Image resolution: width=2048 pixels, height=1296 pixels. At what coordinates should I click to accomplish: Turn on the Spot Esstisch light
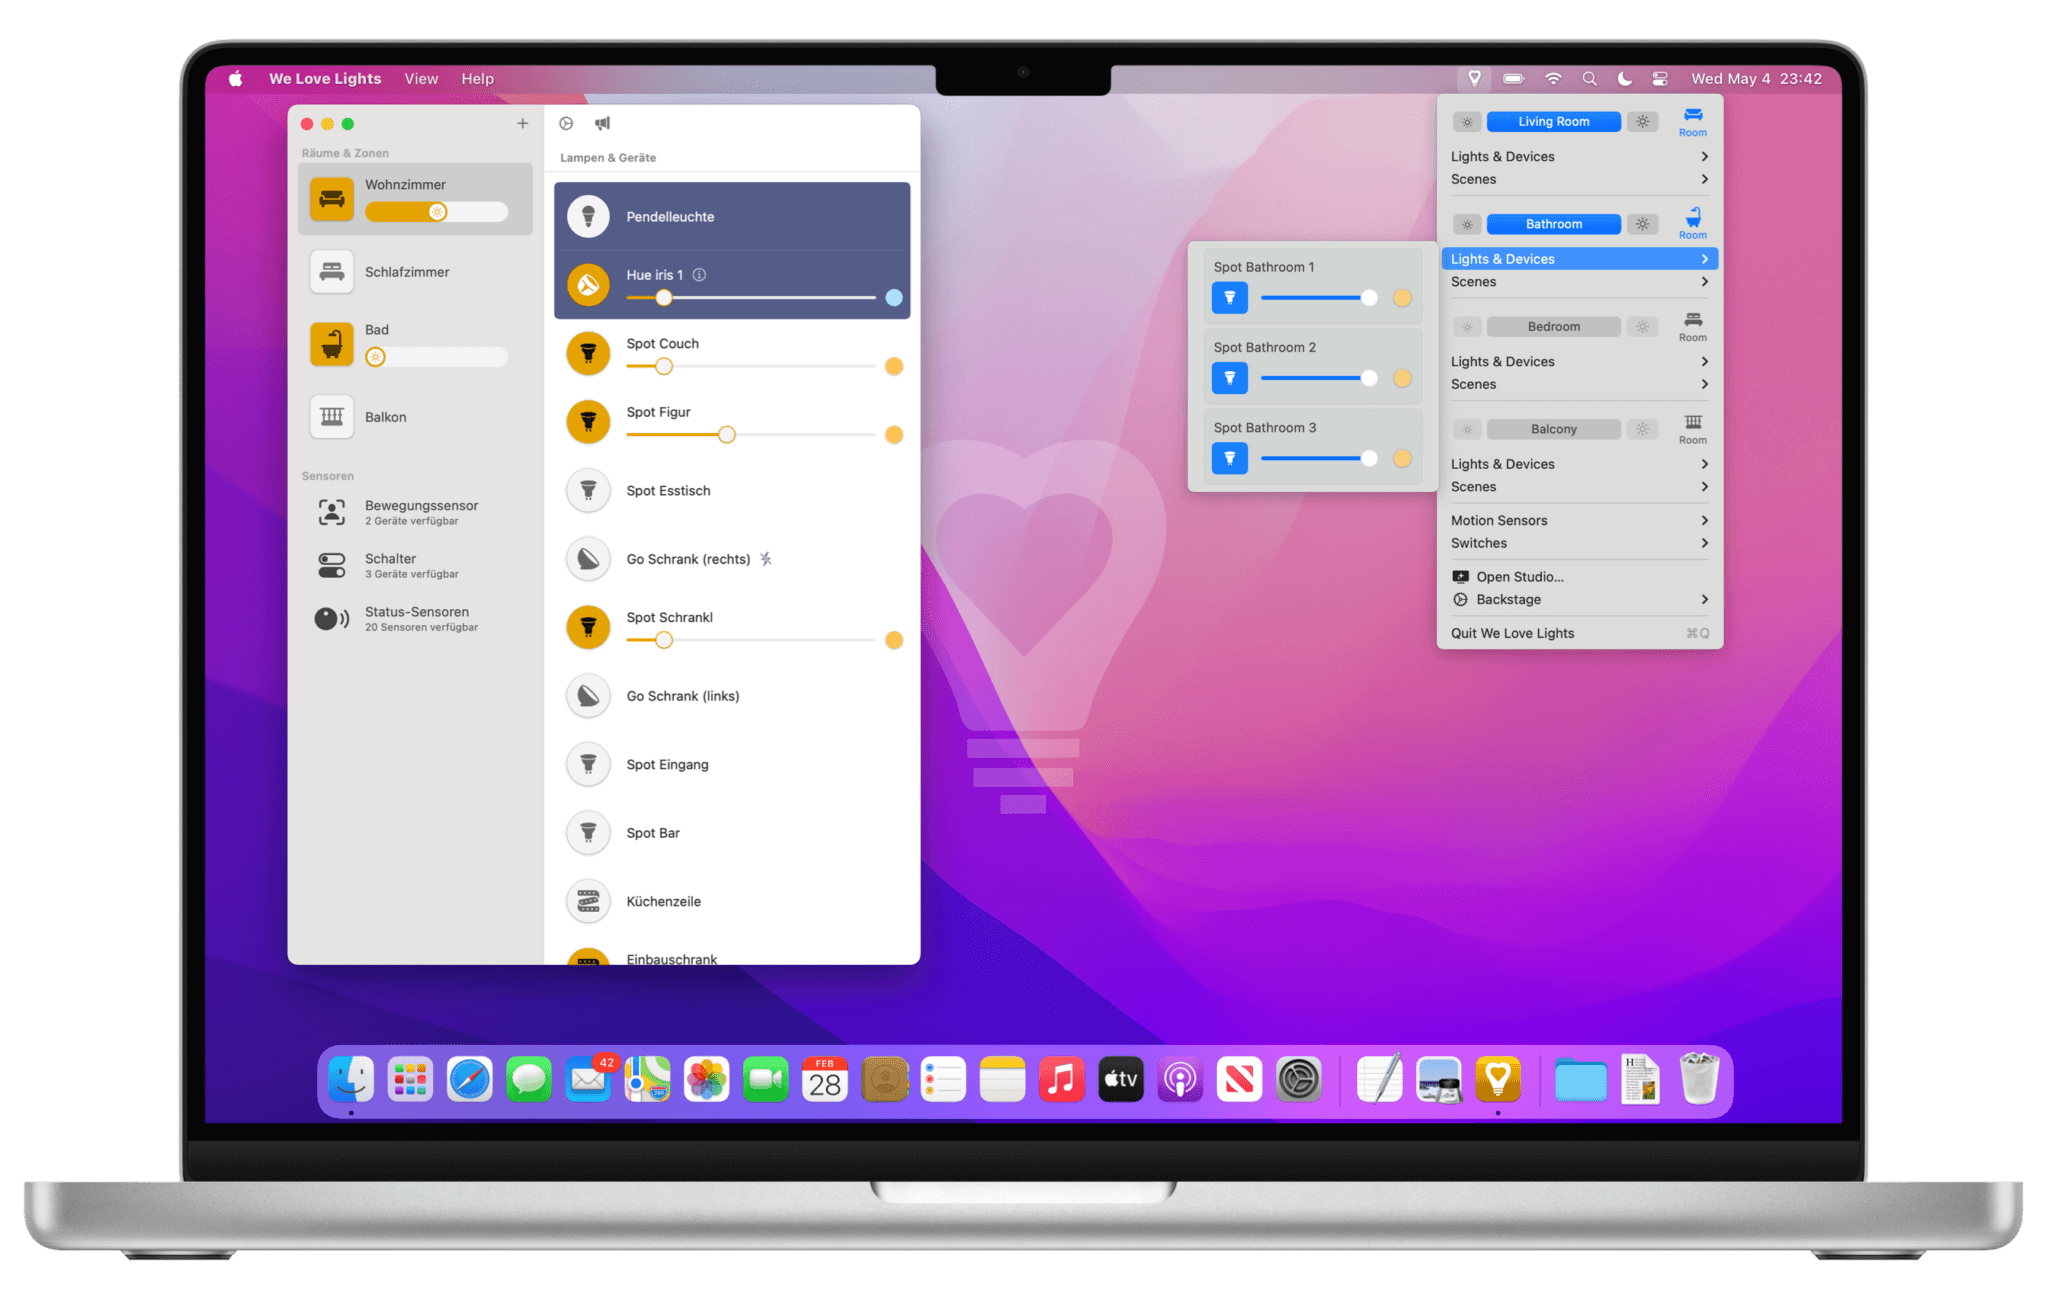[x=588, y=490]
